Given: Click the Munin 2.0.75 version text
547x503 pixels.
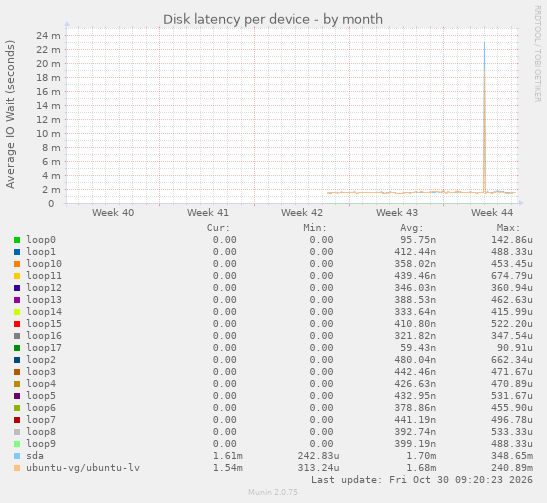Looking at the screenshot, I should point(273,492).
